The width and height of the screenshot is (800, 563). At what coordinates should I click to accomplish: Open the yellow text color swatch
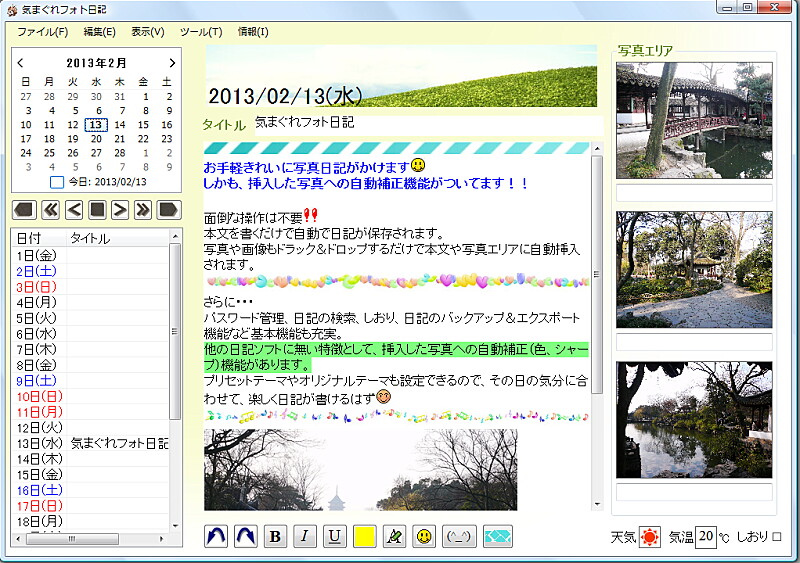364,536
